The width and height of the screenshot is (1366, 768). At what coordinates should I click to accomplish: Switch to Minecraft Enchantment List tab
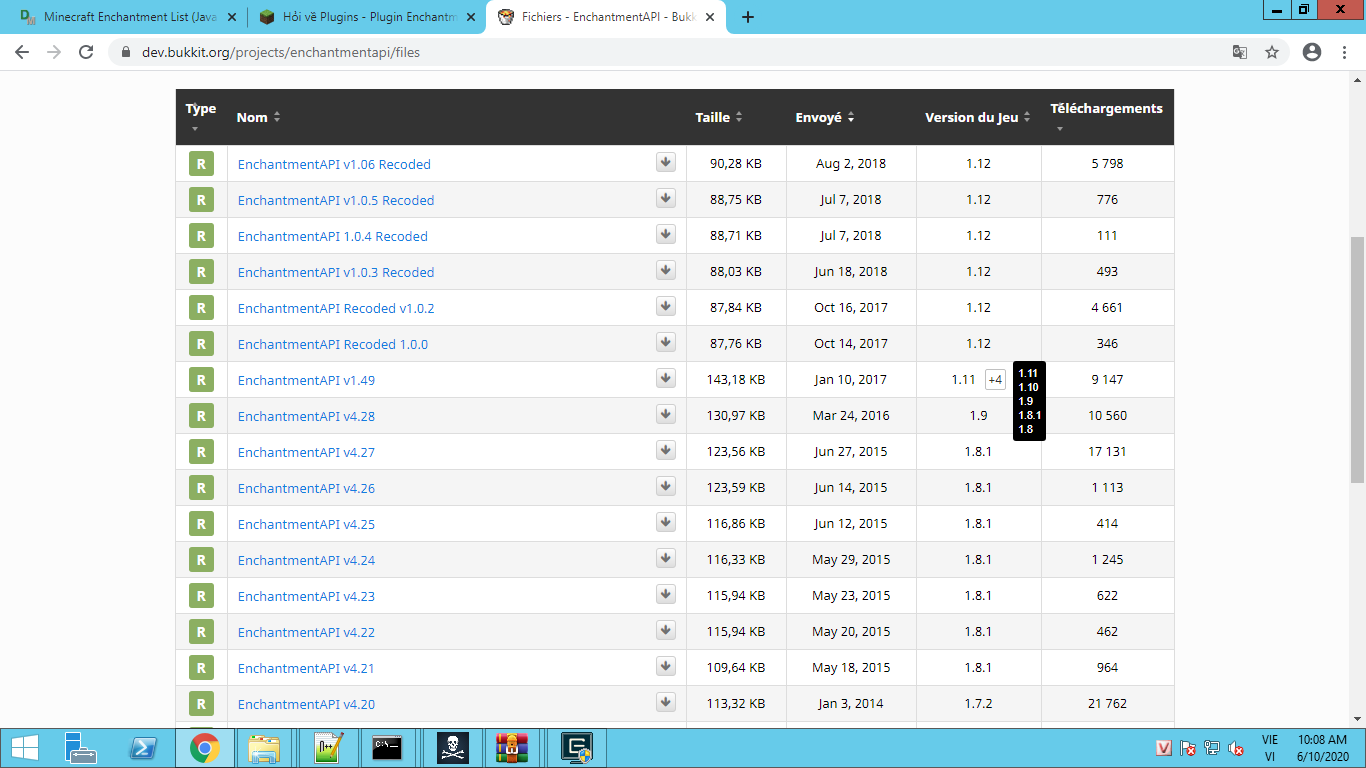click(x=124, y=17)
